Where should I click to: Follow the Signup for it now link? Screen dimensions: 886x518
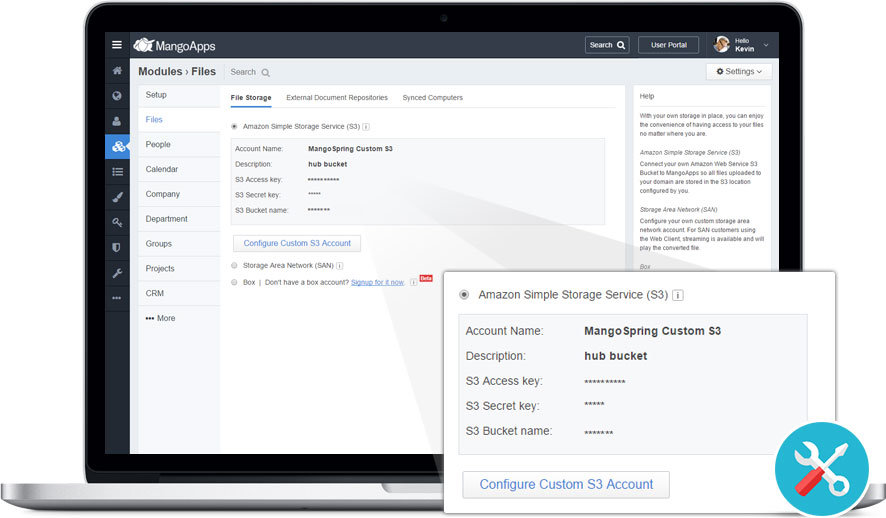(x=377, y=282)
